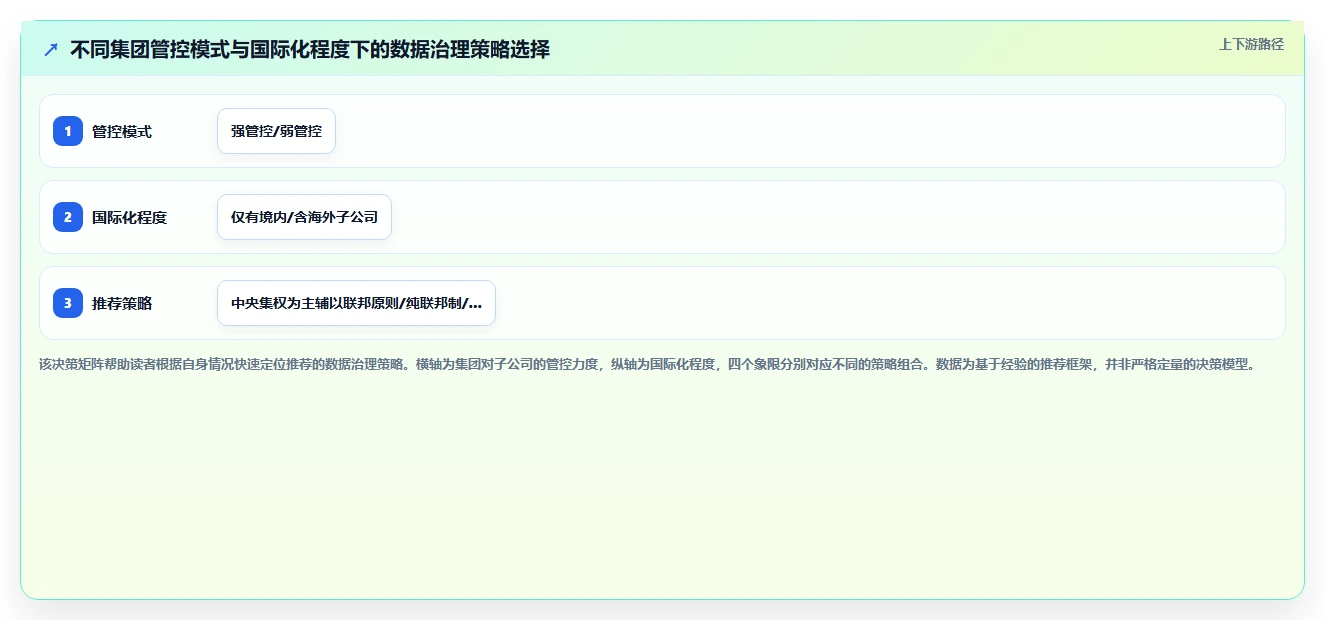Viewport: 1325px width, 620px height.
Task: Select the 强管控/弱管控 chip
Action: click(276, 131)
